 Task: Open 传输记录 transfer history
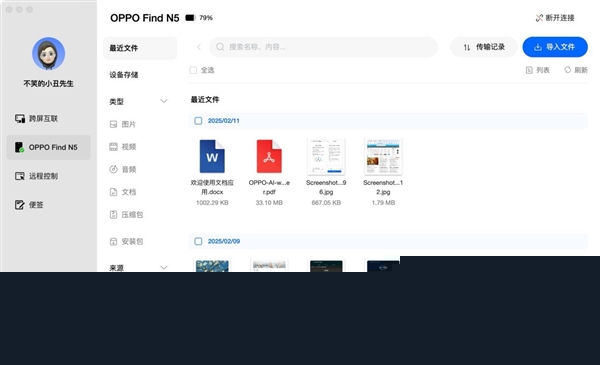484,47
